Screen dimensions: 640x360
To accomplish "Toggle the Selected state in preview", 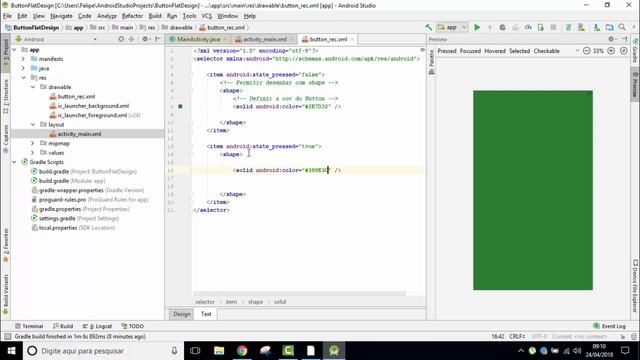I will pyautogui.click(x=520, y=51).
